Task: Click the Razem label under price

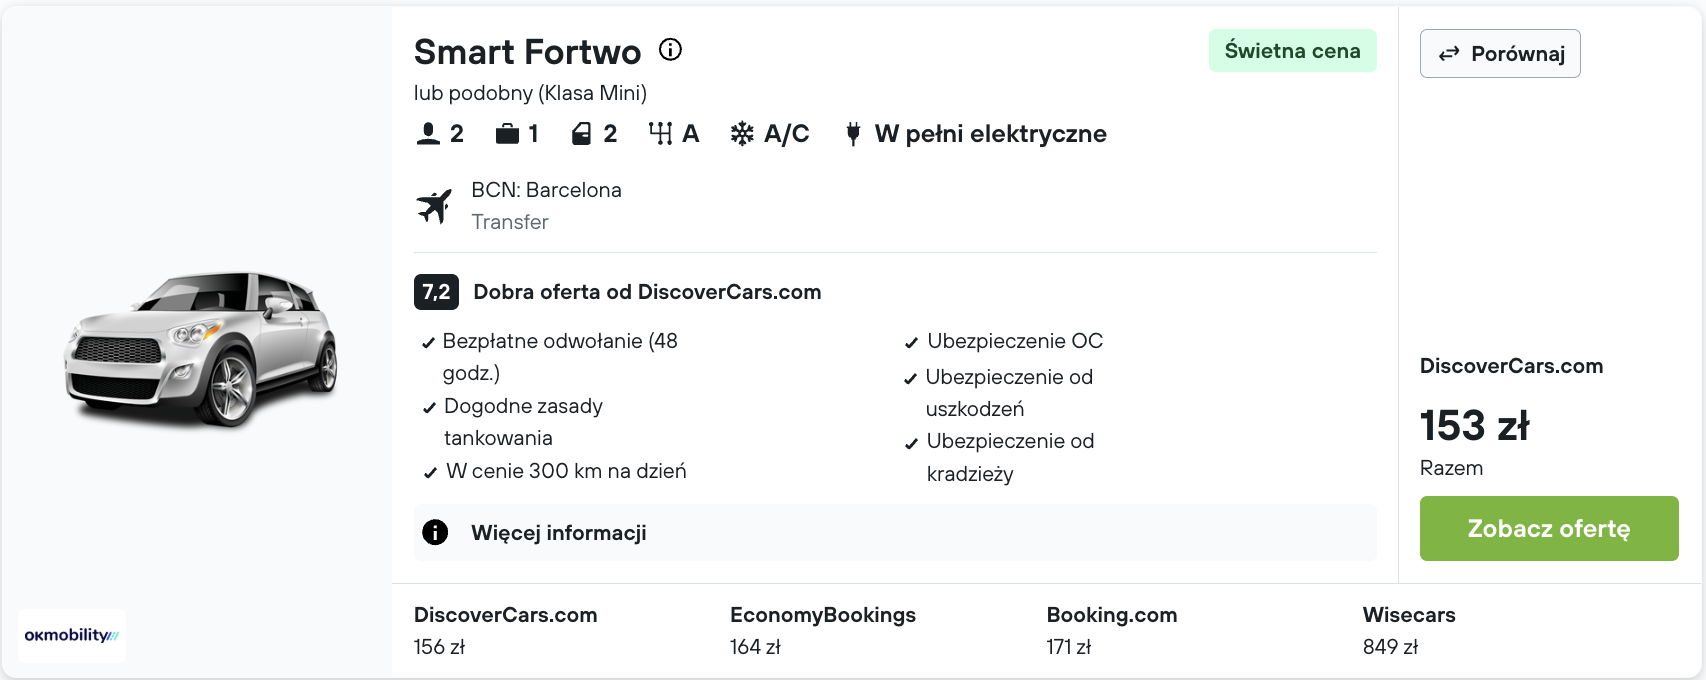Action: click(x=1451, y=468)
